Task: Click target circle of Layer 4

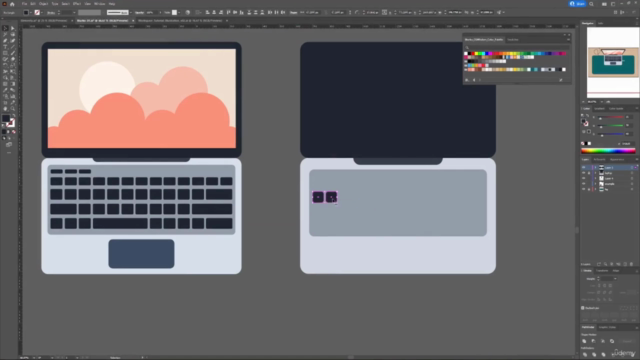Action: coord(632,178)
